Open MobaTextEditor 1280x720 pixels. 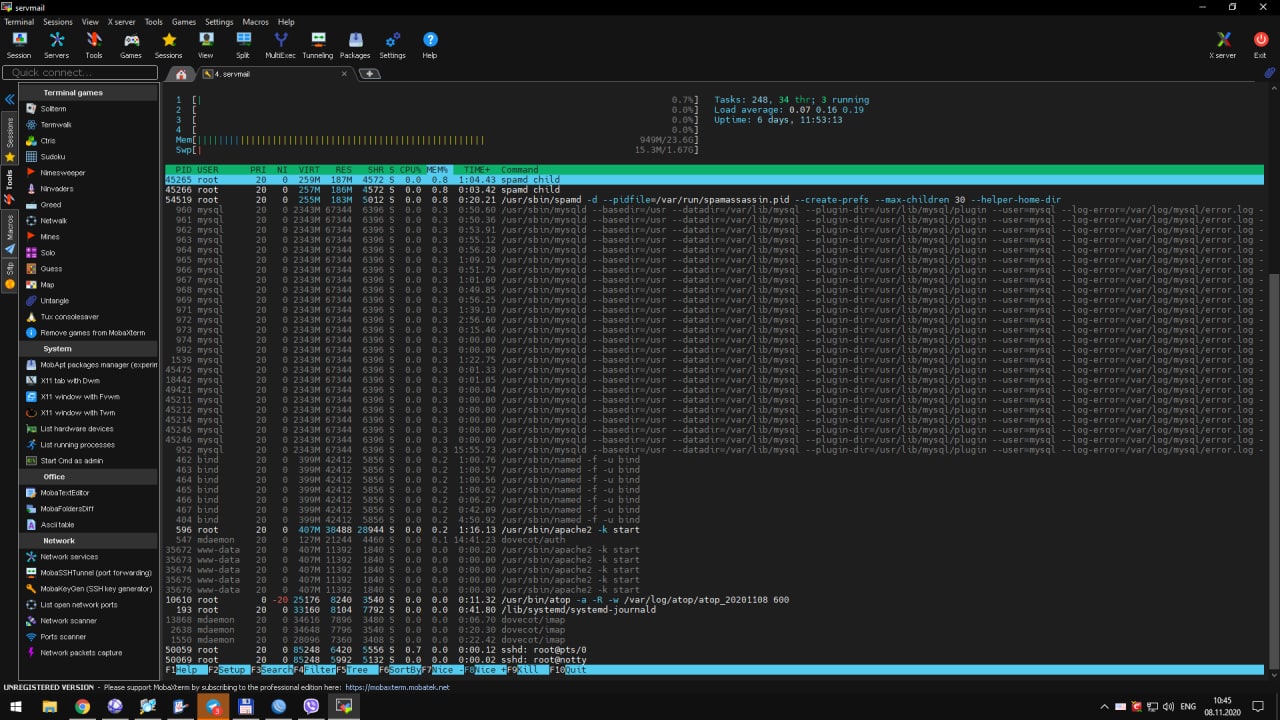tap(65, 492)
